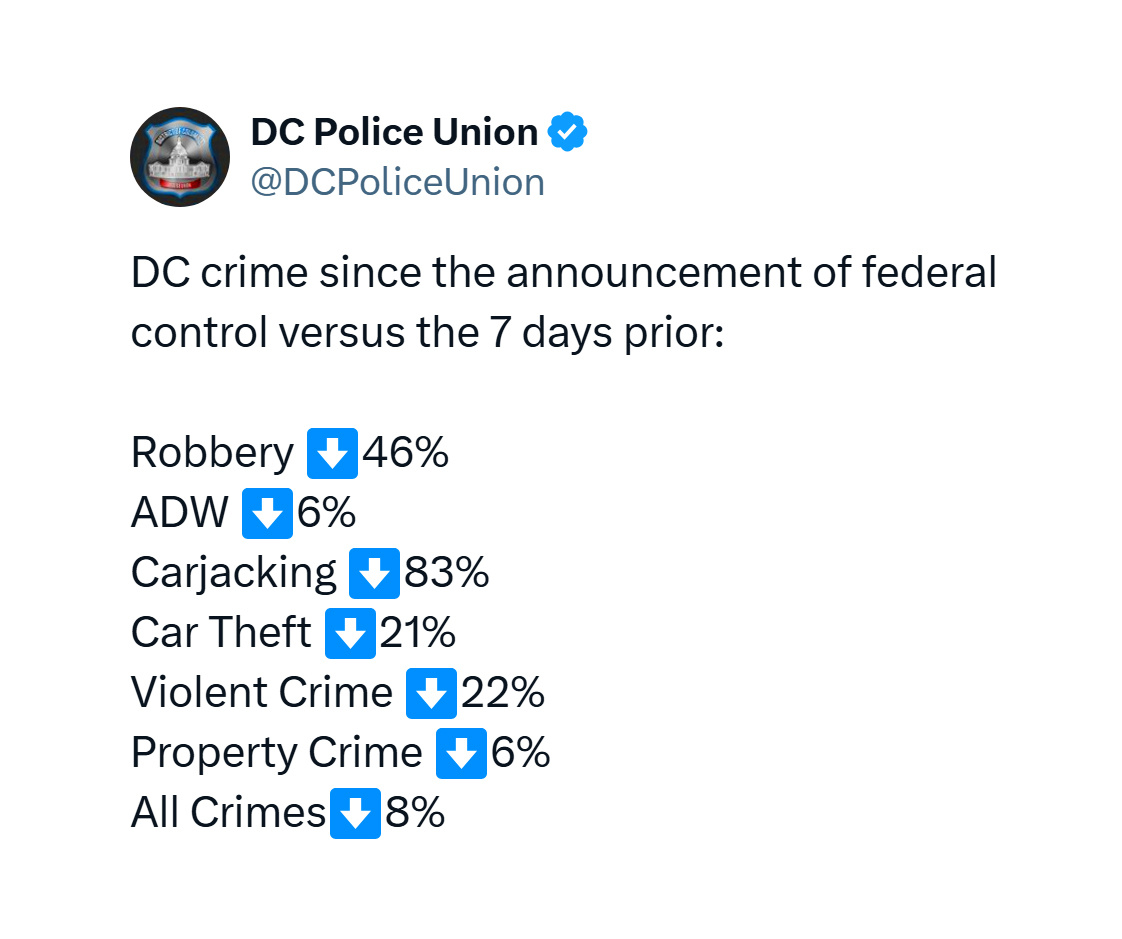Click the Carjacking 83% figure
Viewport: 1122px width, 939px height.
(447, 573)
